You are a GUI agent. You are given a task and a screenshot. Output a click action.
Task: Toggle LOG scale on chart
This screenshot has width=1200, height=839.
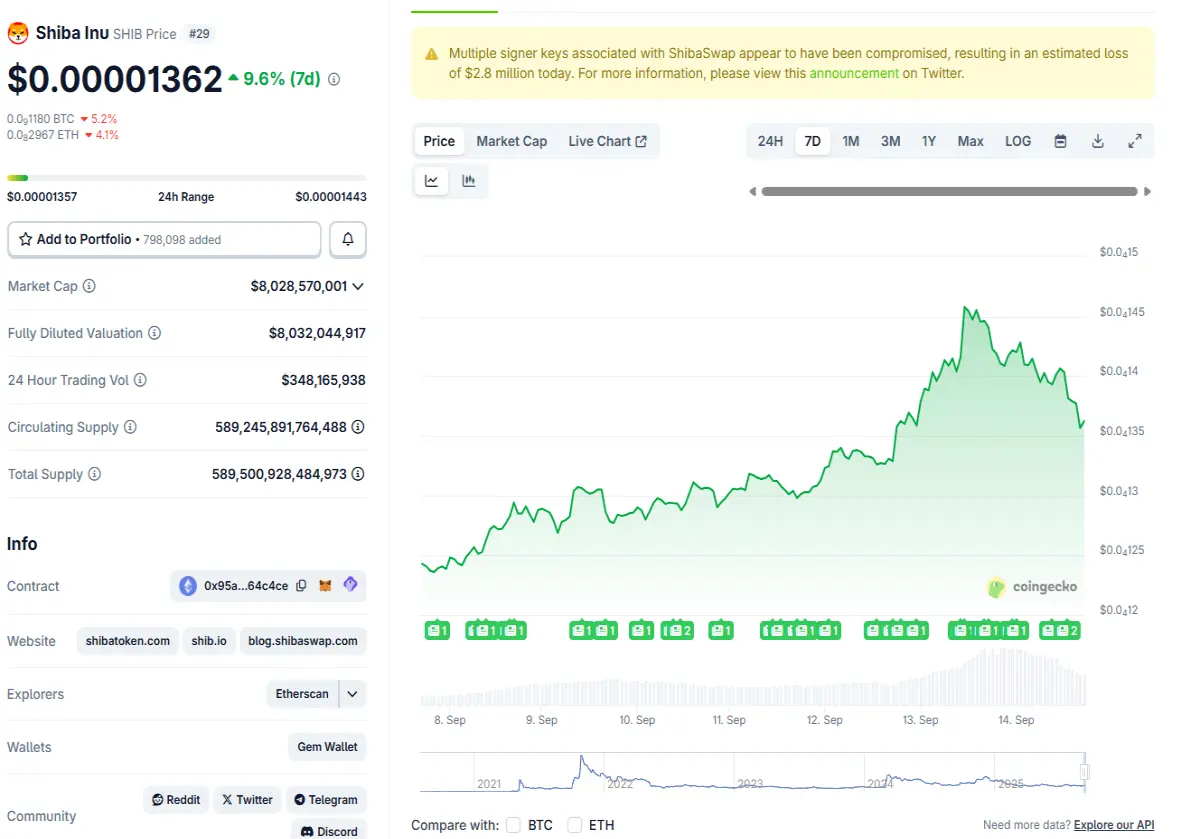[x=1018, y=141]
